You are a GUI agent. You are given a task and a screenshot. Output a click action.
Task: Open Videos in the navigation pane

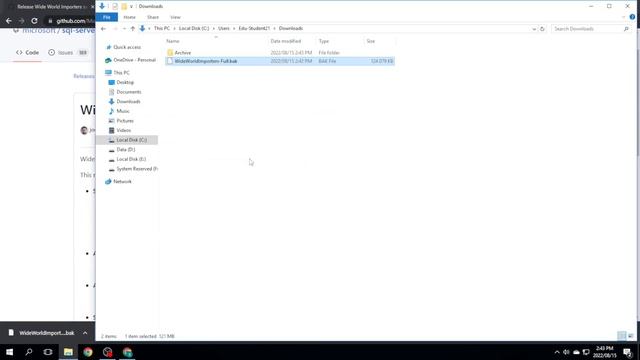[x=124, y=131]
